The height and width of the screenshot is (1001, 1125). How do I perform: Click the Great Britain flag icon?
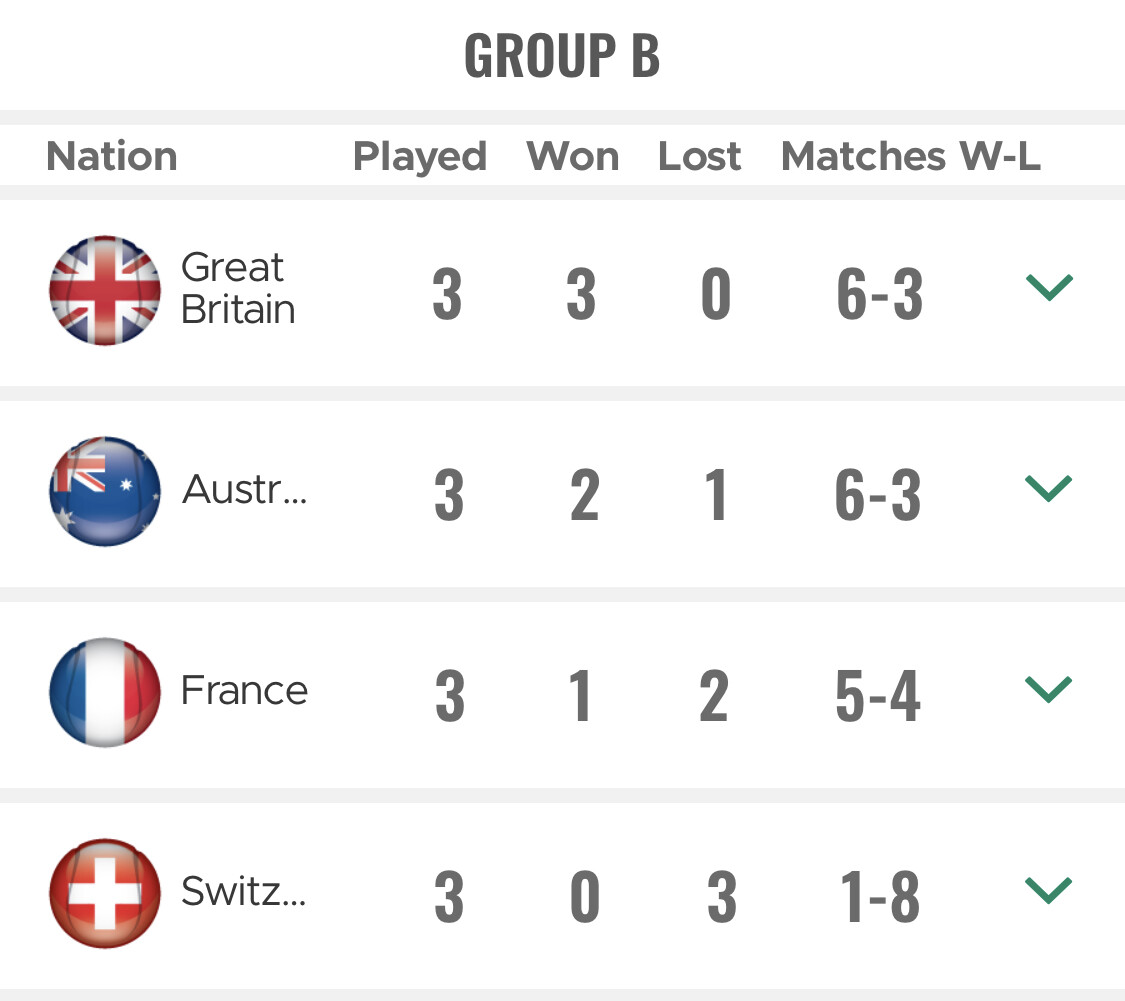pyautogui.click(x=105, y=291)
